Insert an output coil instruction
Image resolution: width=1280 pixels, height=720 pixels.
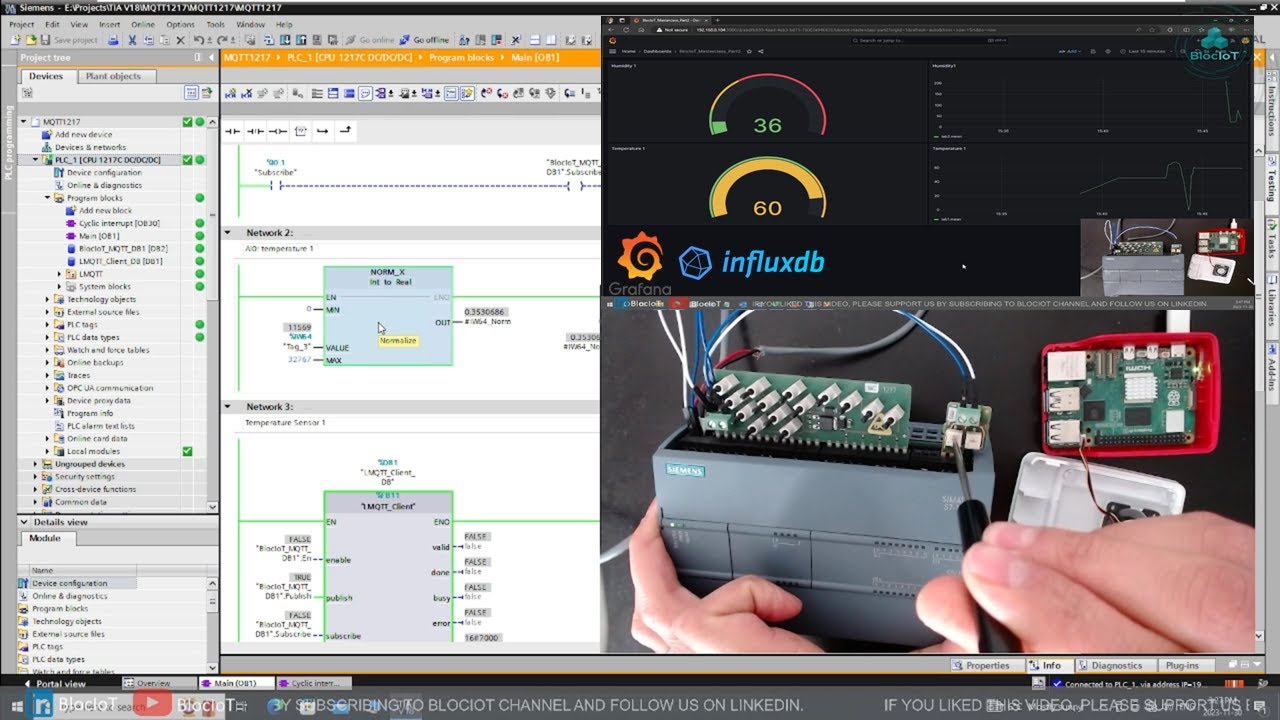click(277, 131)
